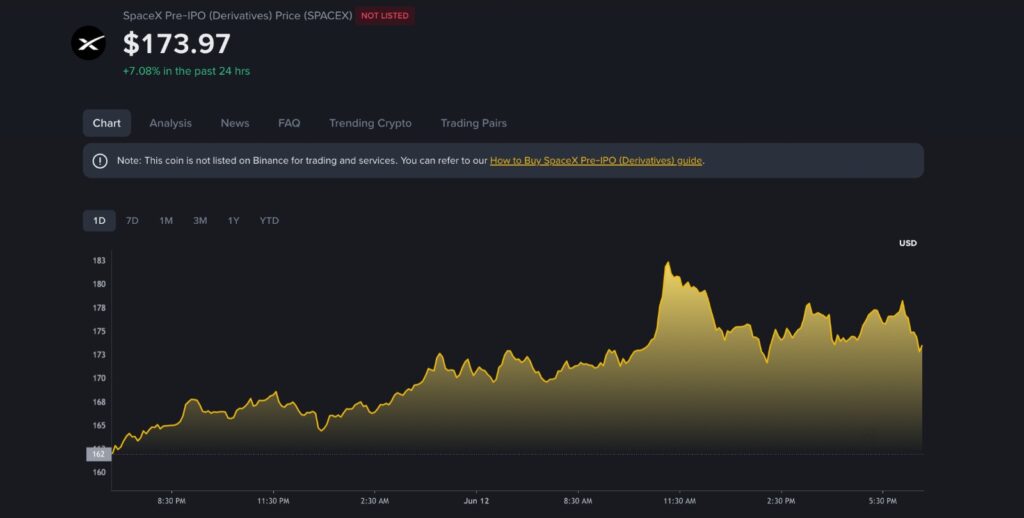
Task: Open the Chart tab
Action: click(106, 123)
